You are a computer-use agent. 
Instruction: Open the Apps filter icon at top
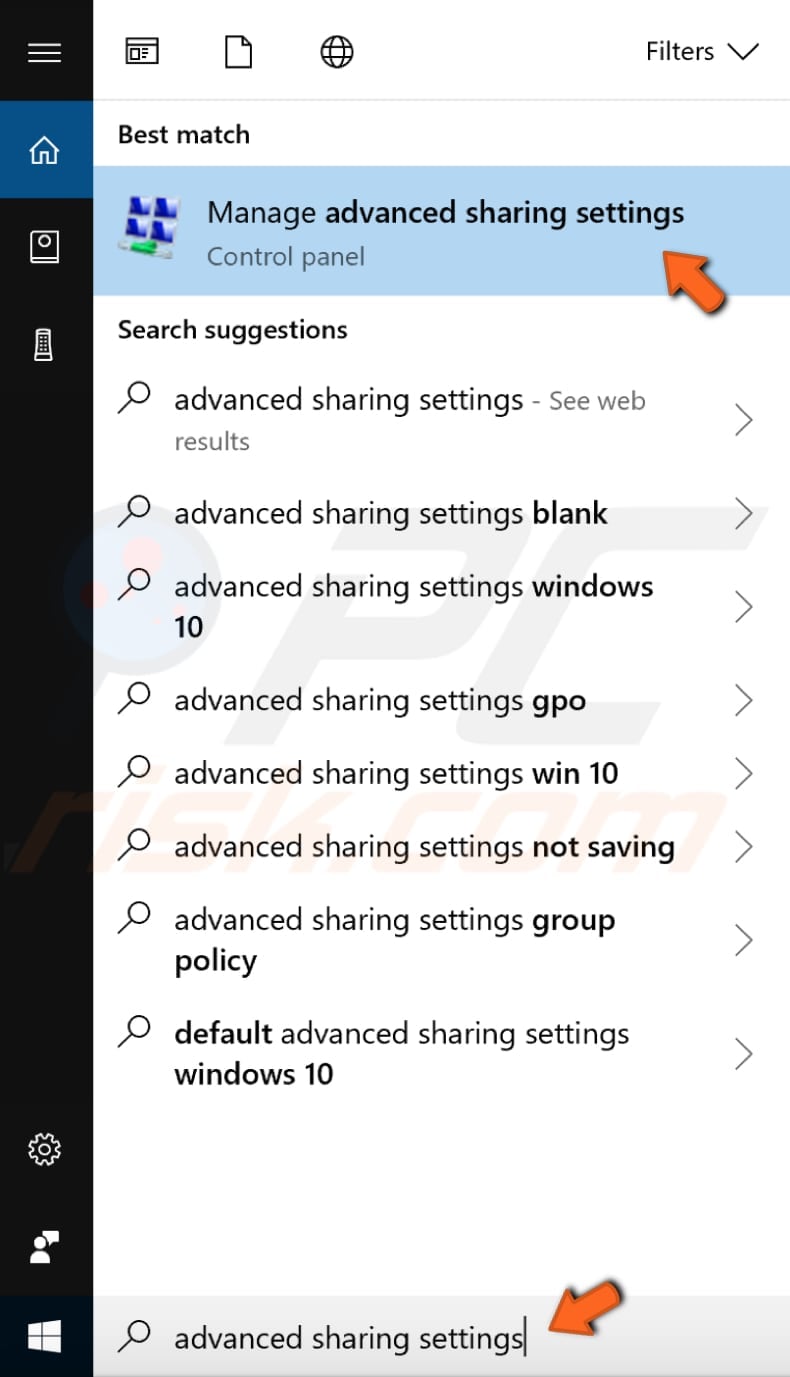[141, 51]
